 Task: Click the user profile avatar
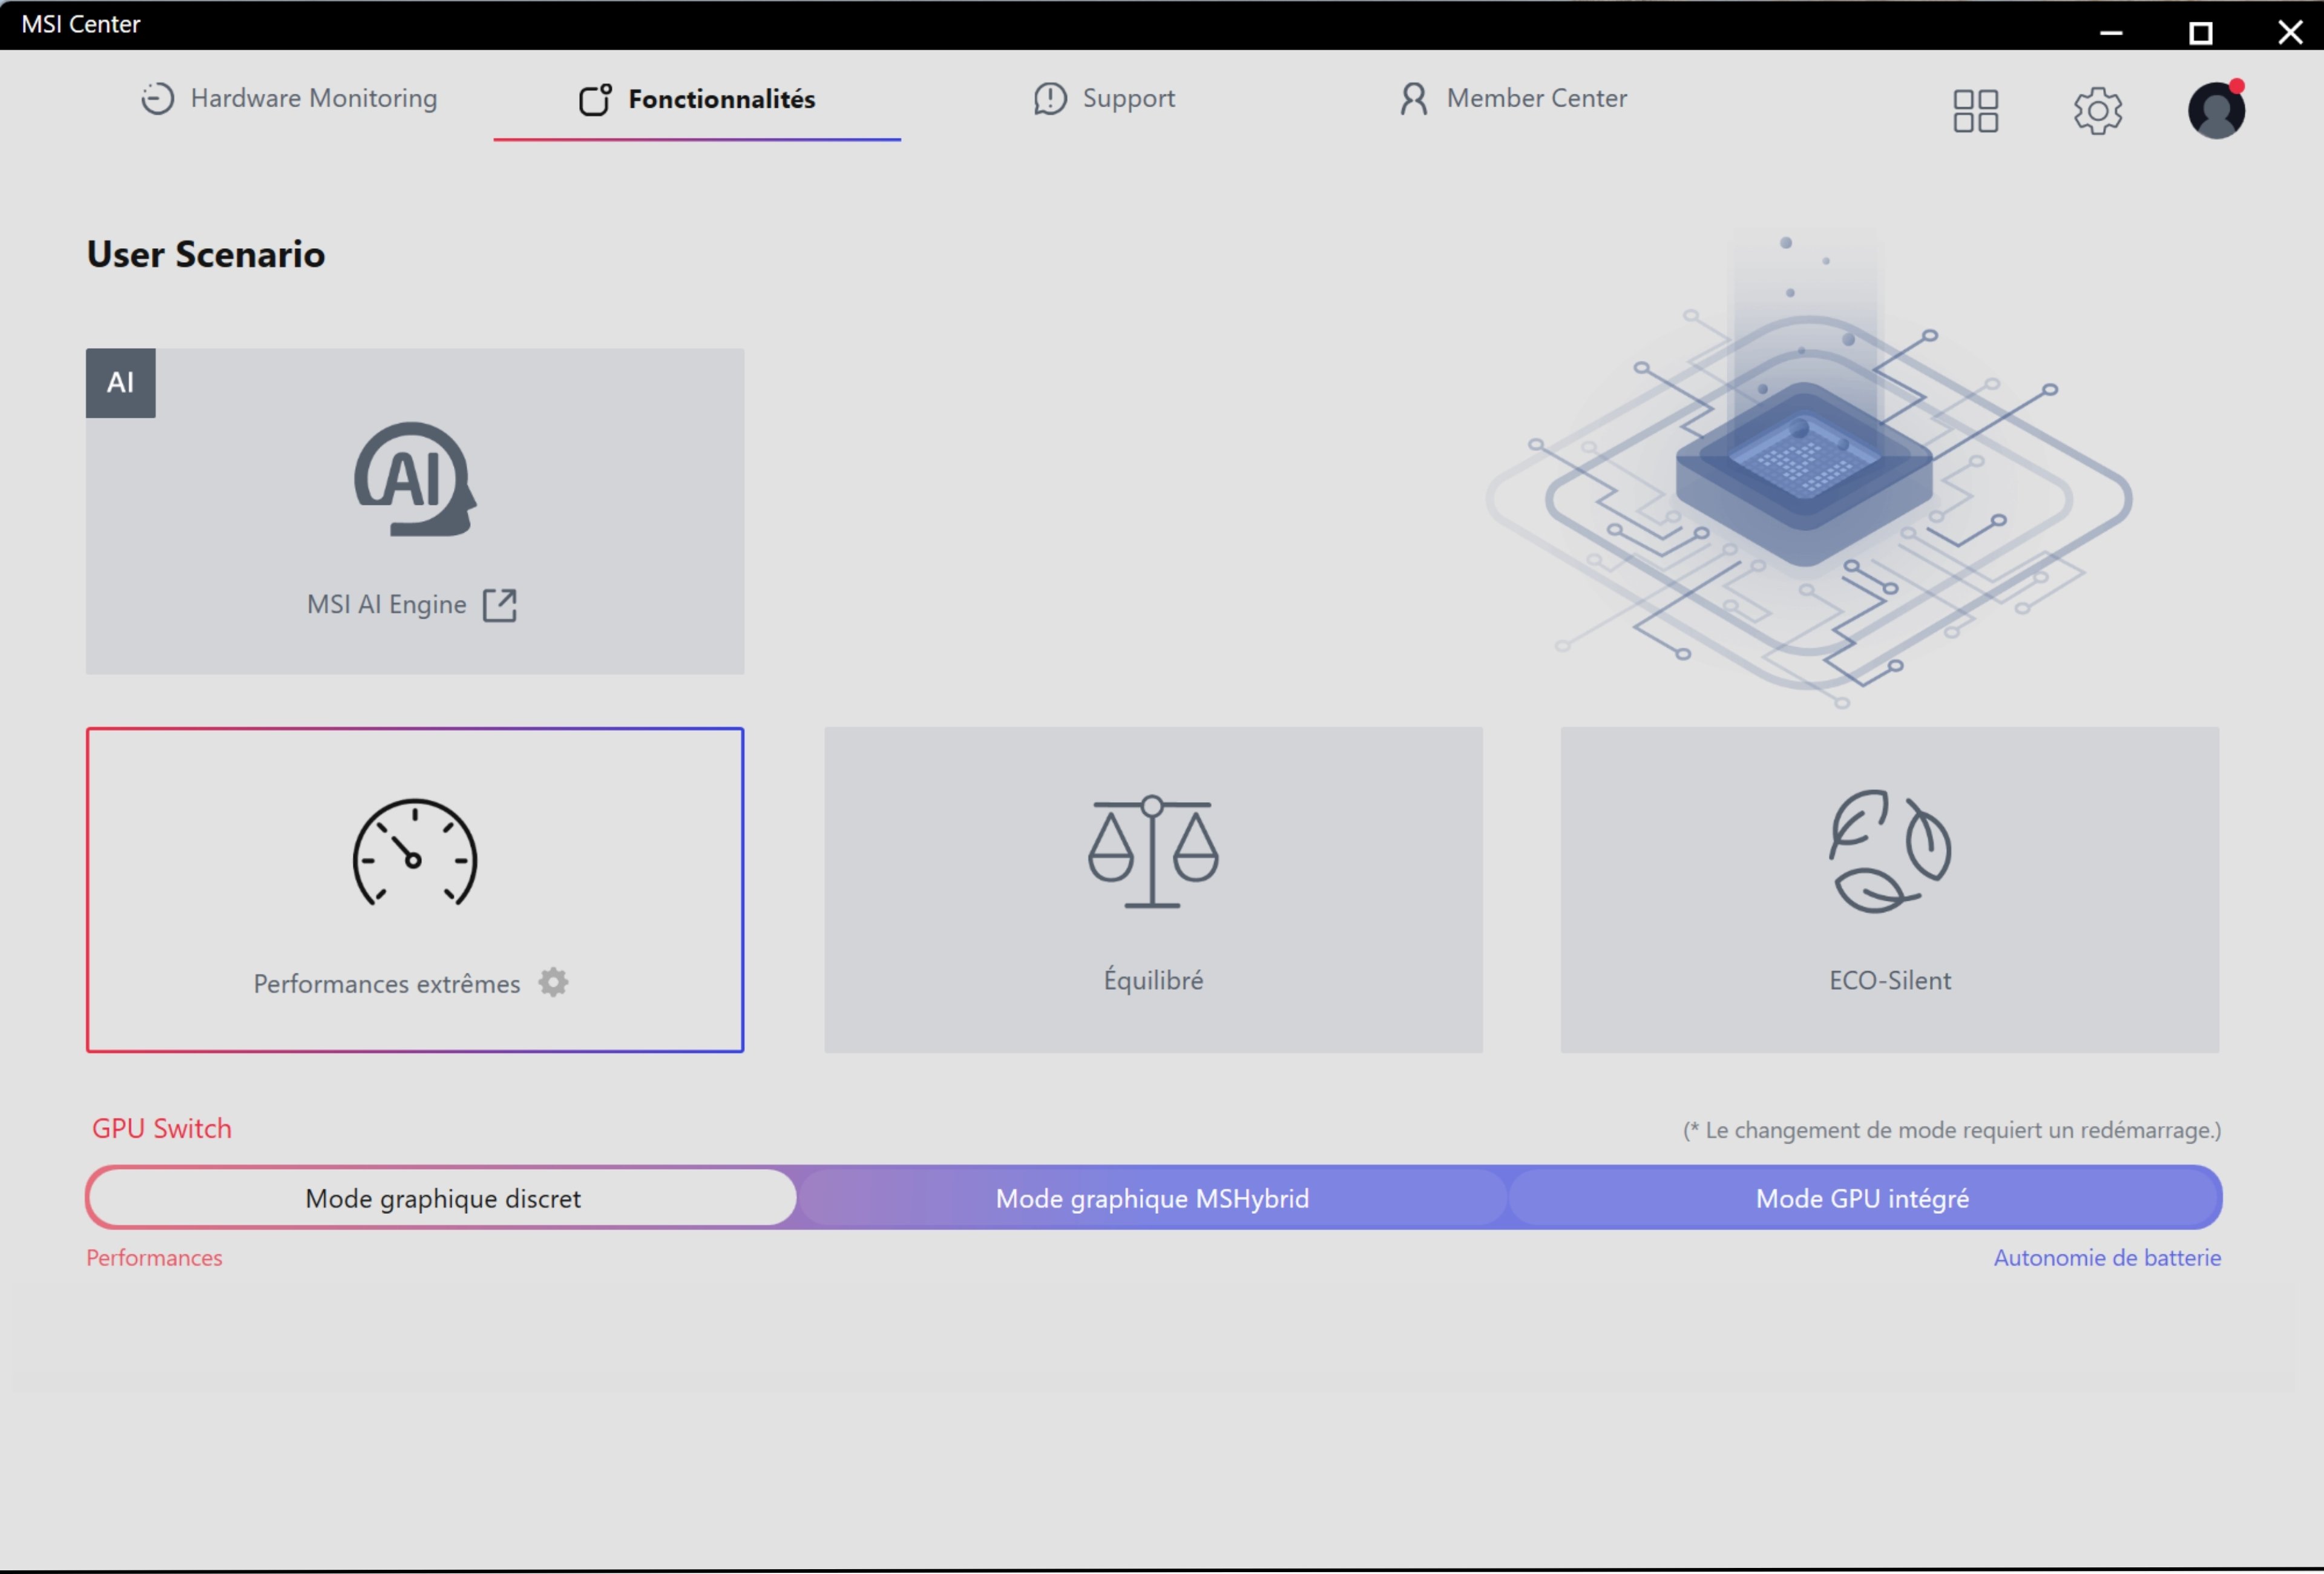(x=2216, y=109)
